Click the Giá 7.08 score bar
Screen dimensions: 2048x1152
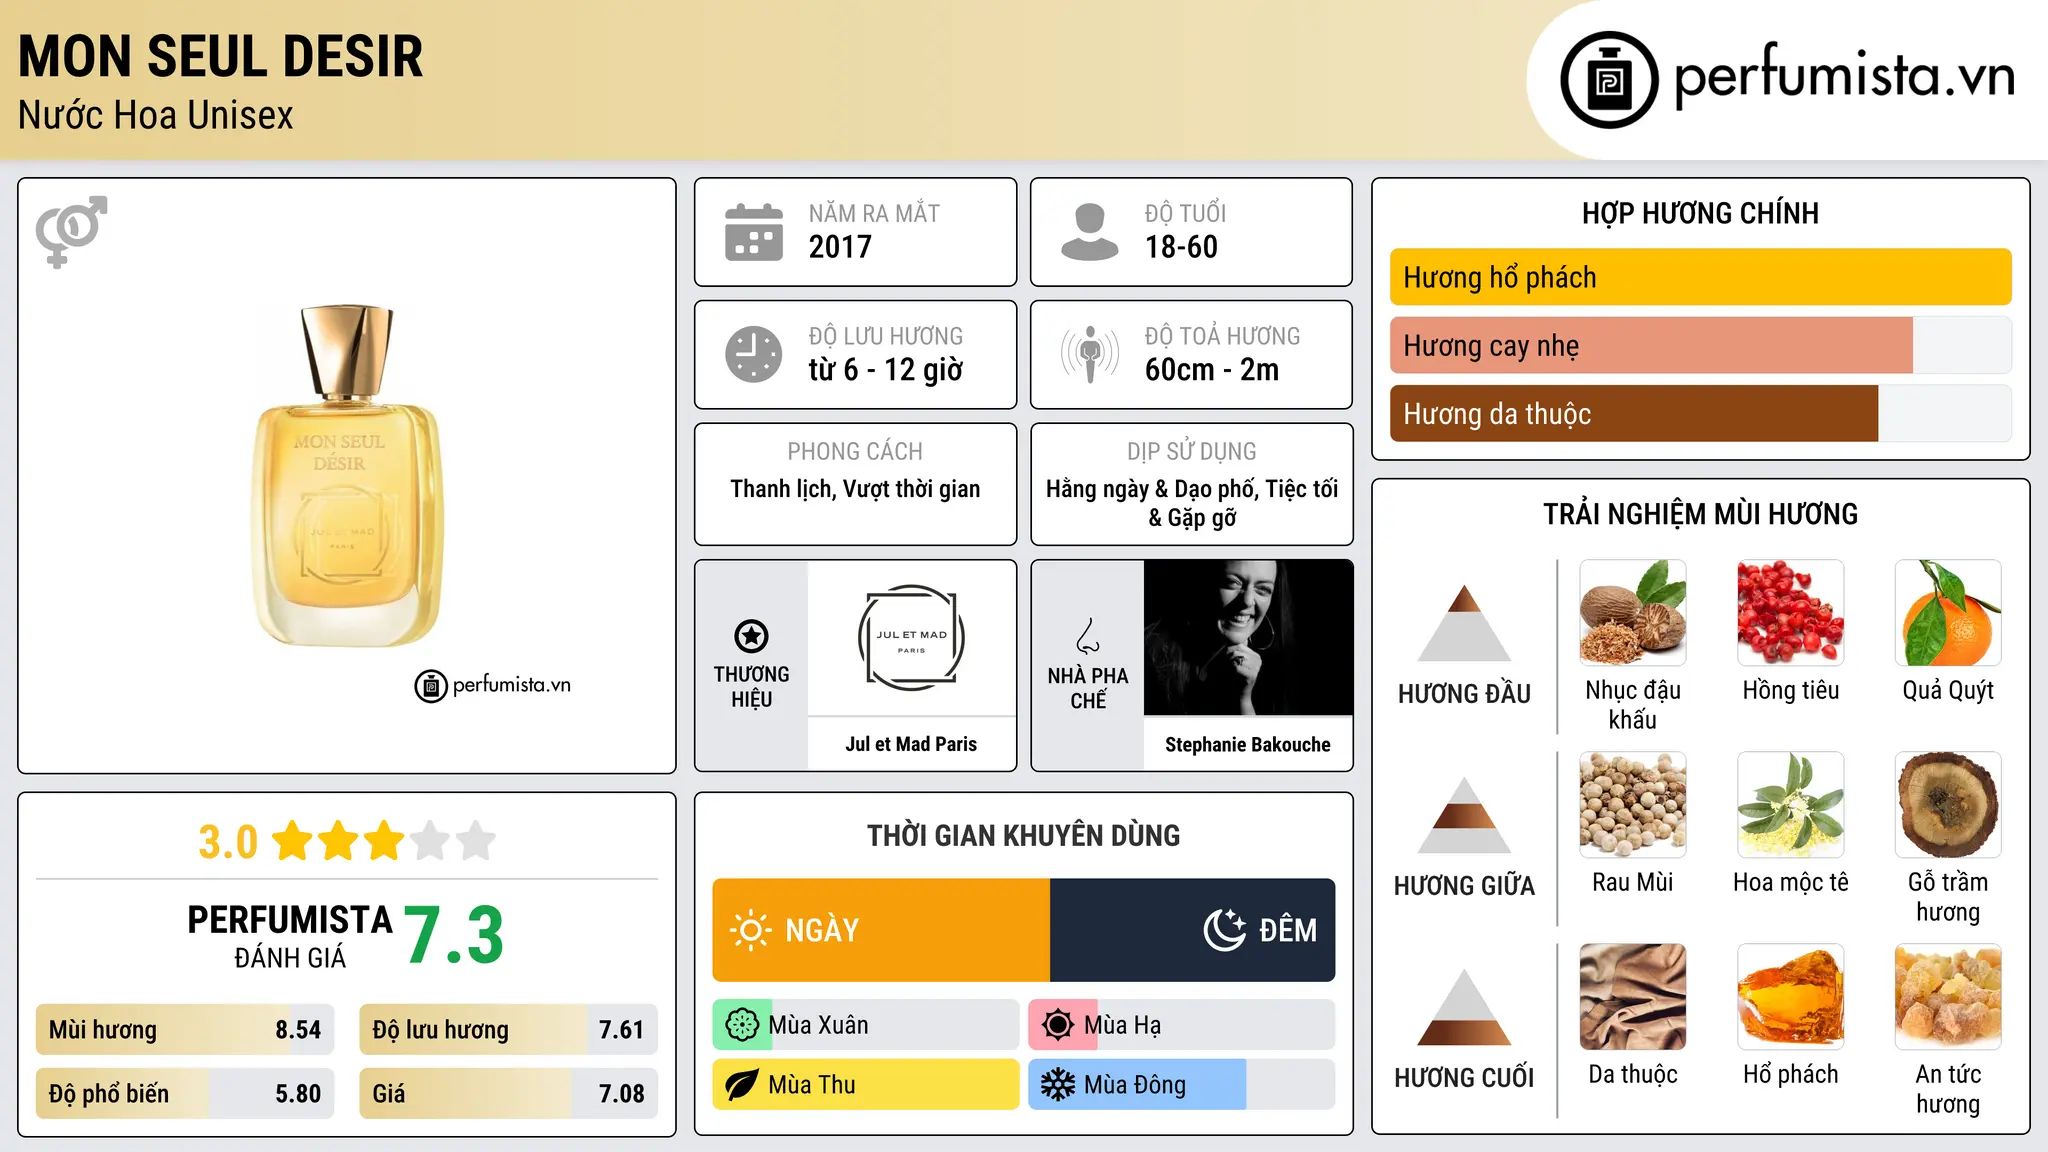pyautogui.click(x=508, y=1094)
